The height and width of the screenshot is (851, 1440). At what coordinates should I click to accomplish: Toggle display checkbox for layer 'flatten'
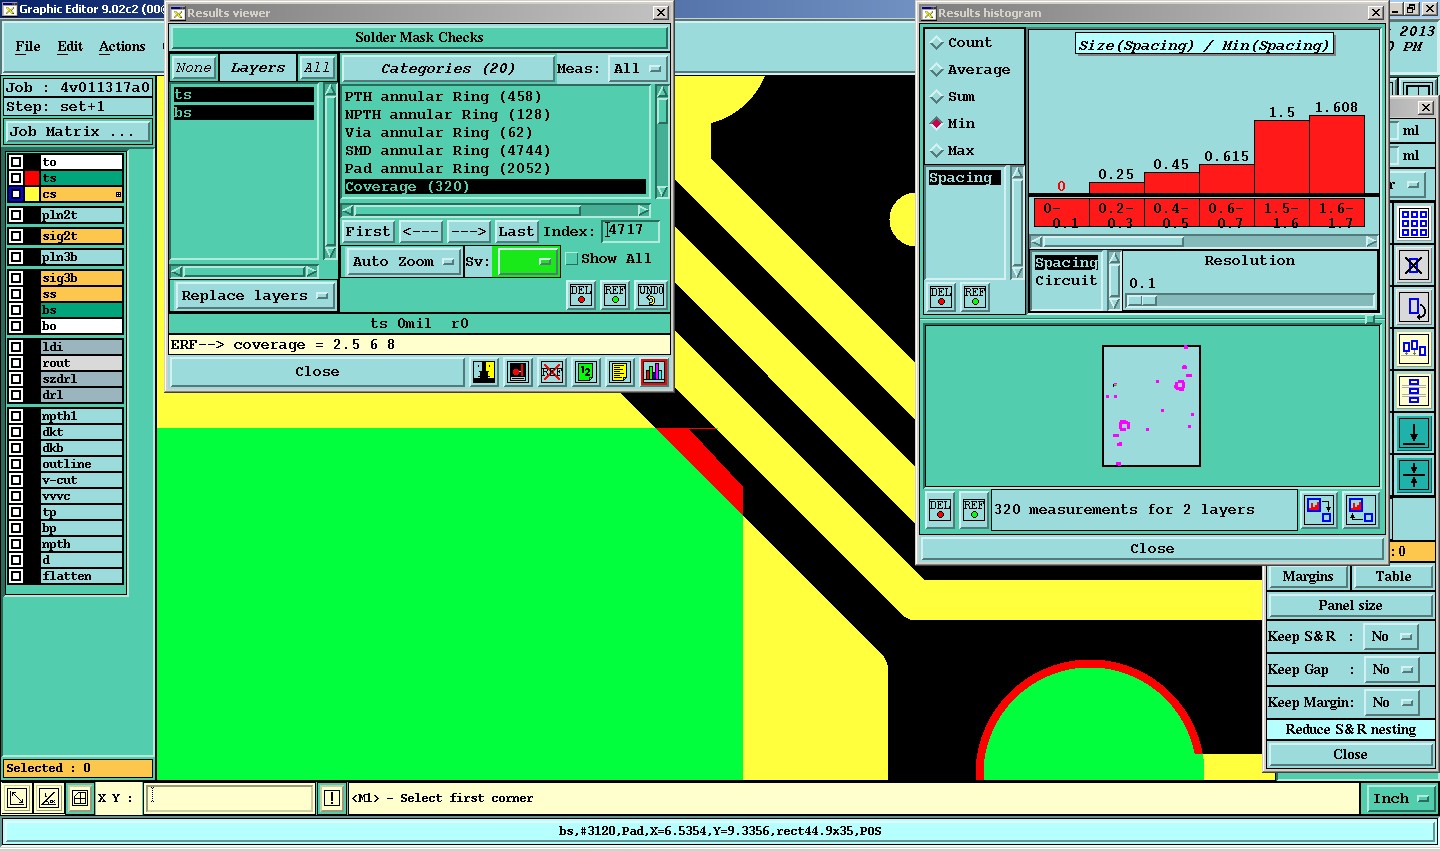(16, 576)
